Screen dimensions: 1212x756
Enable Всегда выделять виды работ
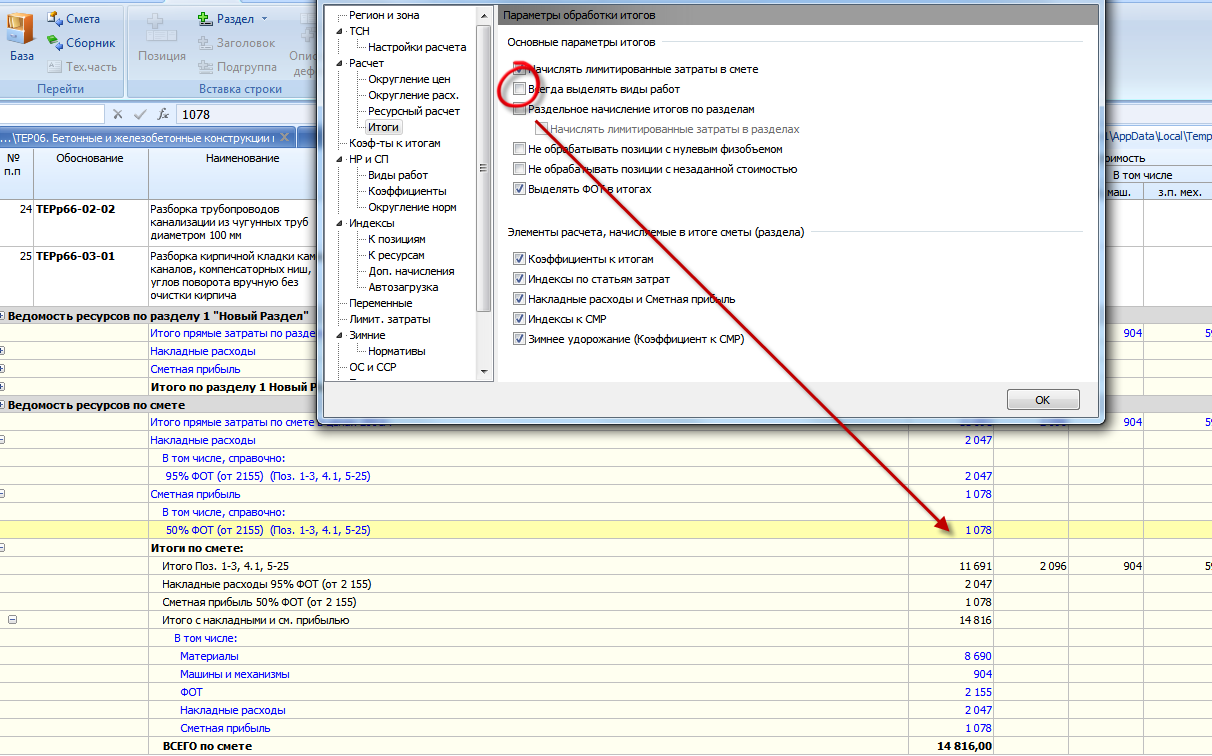click(x=519, y=89)
